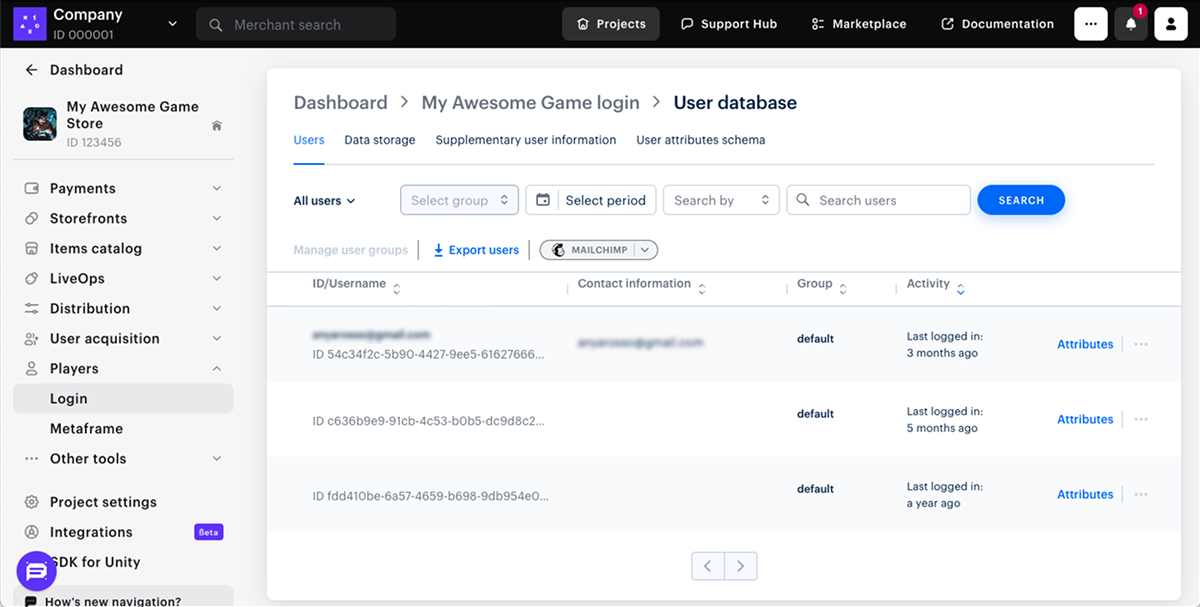The image size is (1200, 607).
Task: Open the Mailchimp export dropdown
Action: 645,250
